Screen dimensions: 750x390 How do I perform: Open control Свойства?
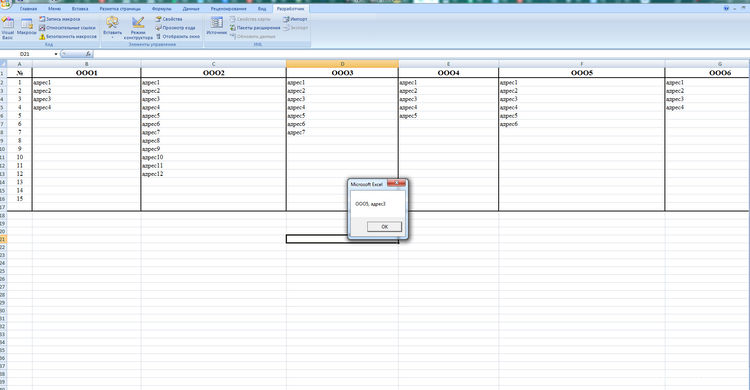(169, 19)
